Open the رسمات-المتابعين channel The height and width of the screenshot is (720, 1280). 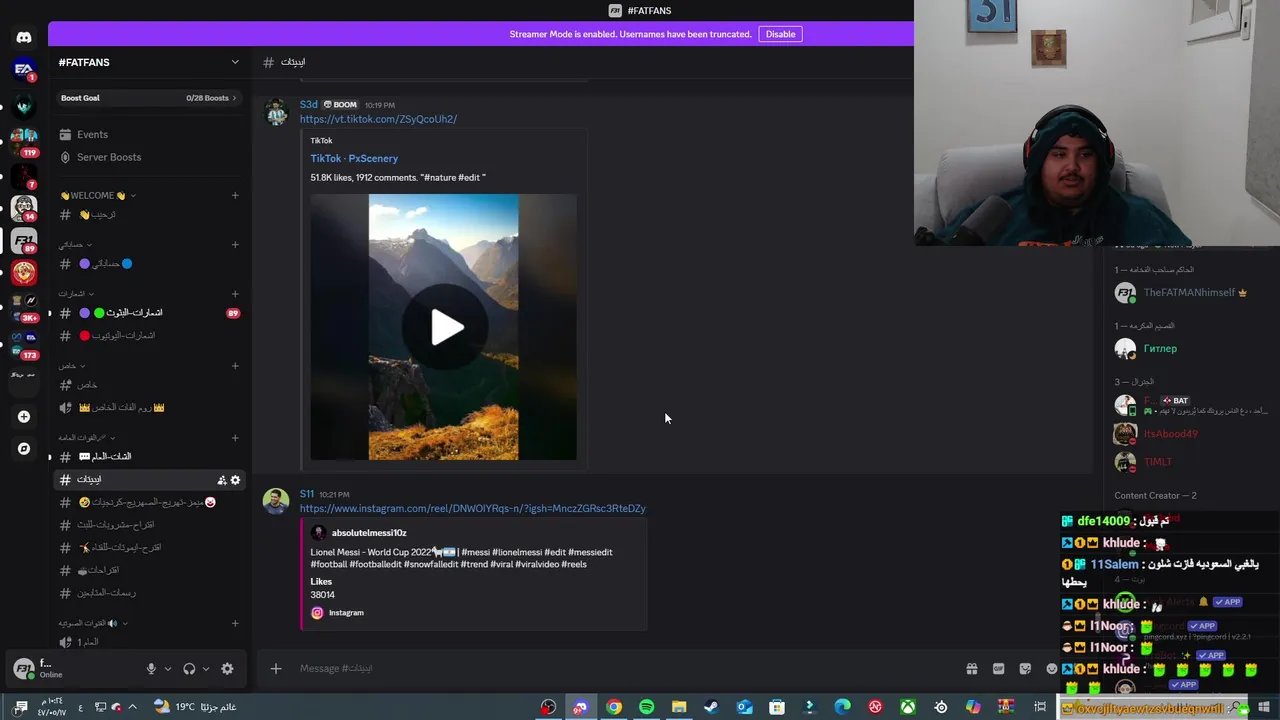149,593
